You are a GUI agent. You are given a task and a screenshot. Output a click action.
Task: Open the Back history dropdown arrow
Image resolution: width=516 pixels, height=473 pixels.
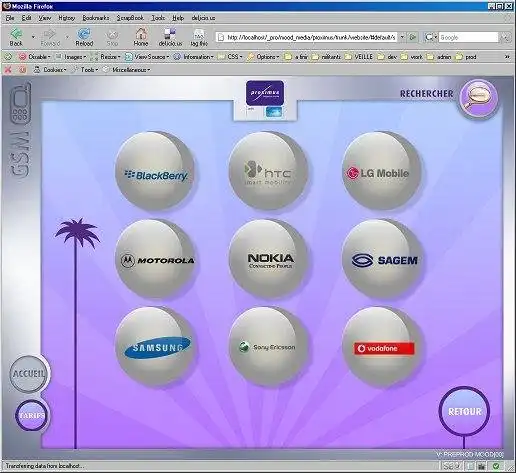[33, 37]
